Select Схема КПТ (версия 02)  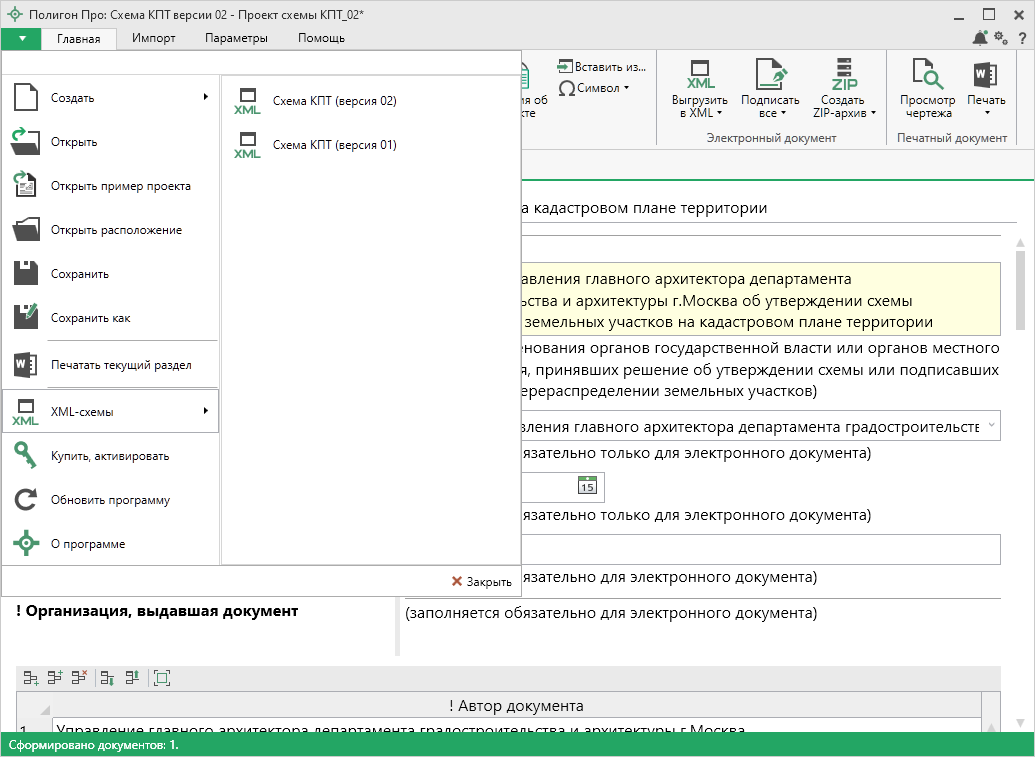pos(334,101)
